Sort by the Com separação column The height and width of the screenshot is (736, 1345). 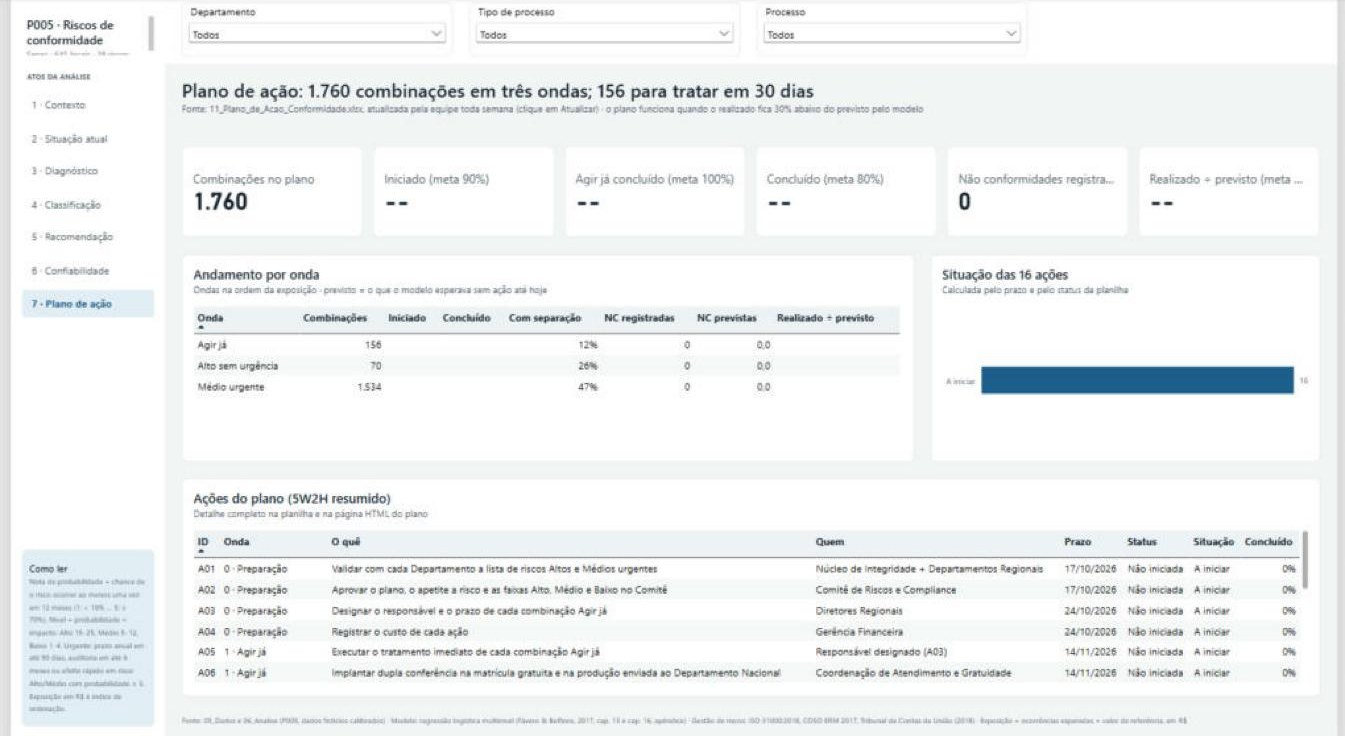pos(545,318)
